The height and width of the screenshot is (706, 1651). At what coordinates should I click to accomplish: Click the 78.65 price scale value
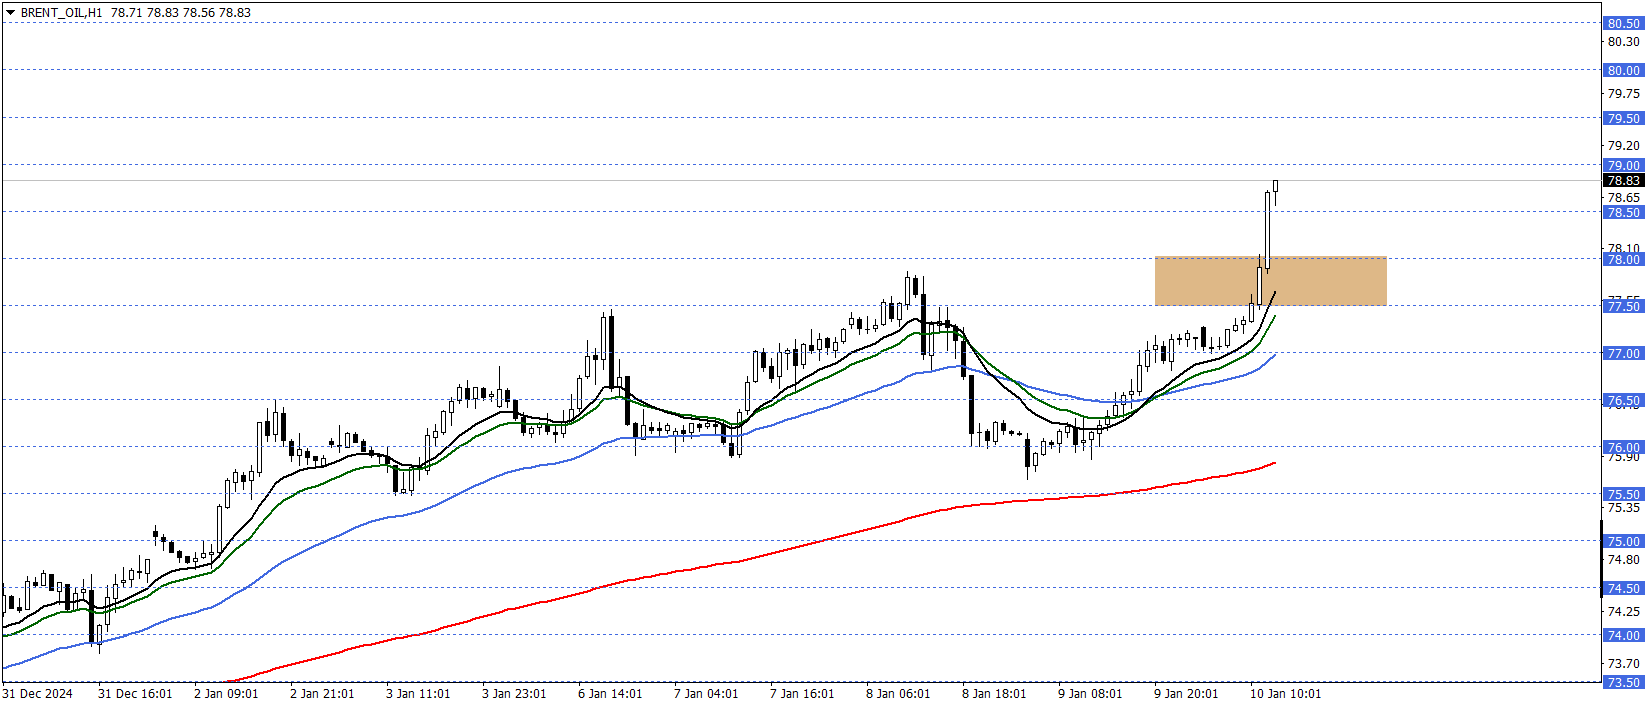[x=1624, y=197]
